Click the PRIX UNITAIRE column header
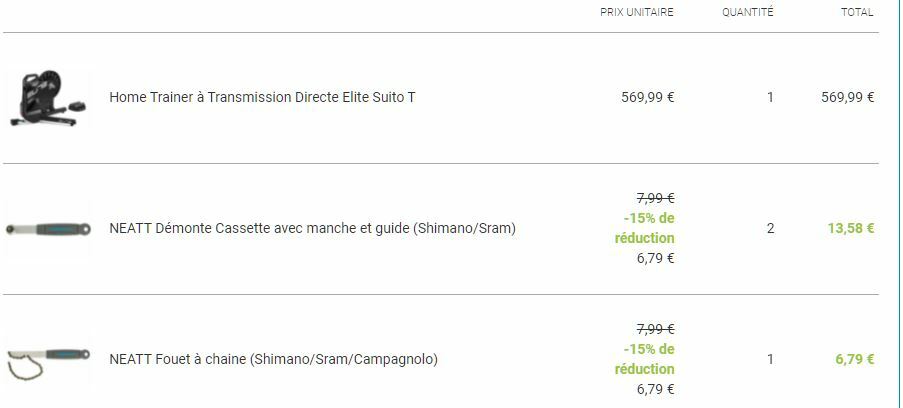This screenshot has width=903, height=408. [636, 13]
